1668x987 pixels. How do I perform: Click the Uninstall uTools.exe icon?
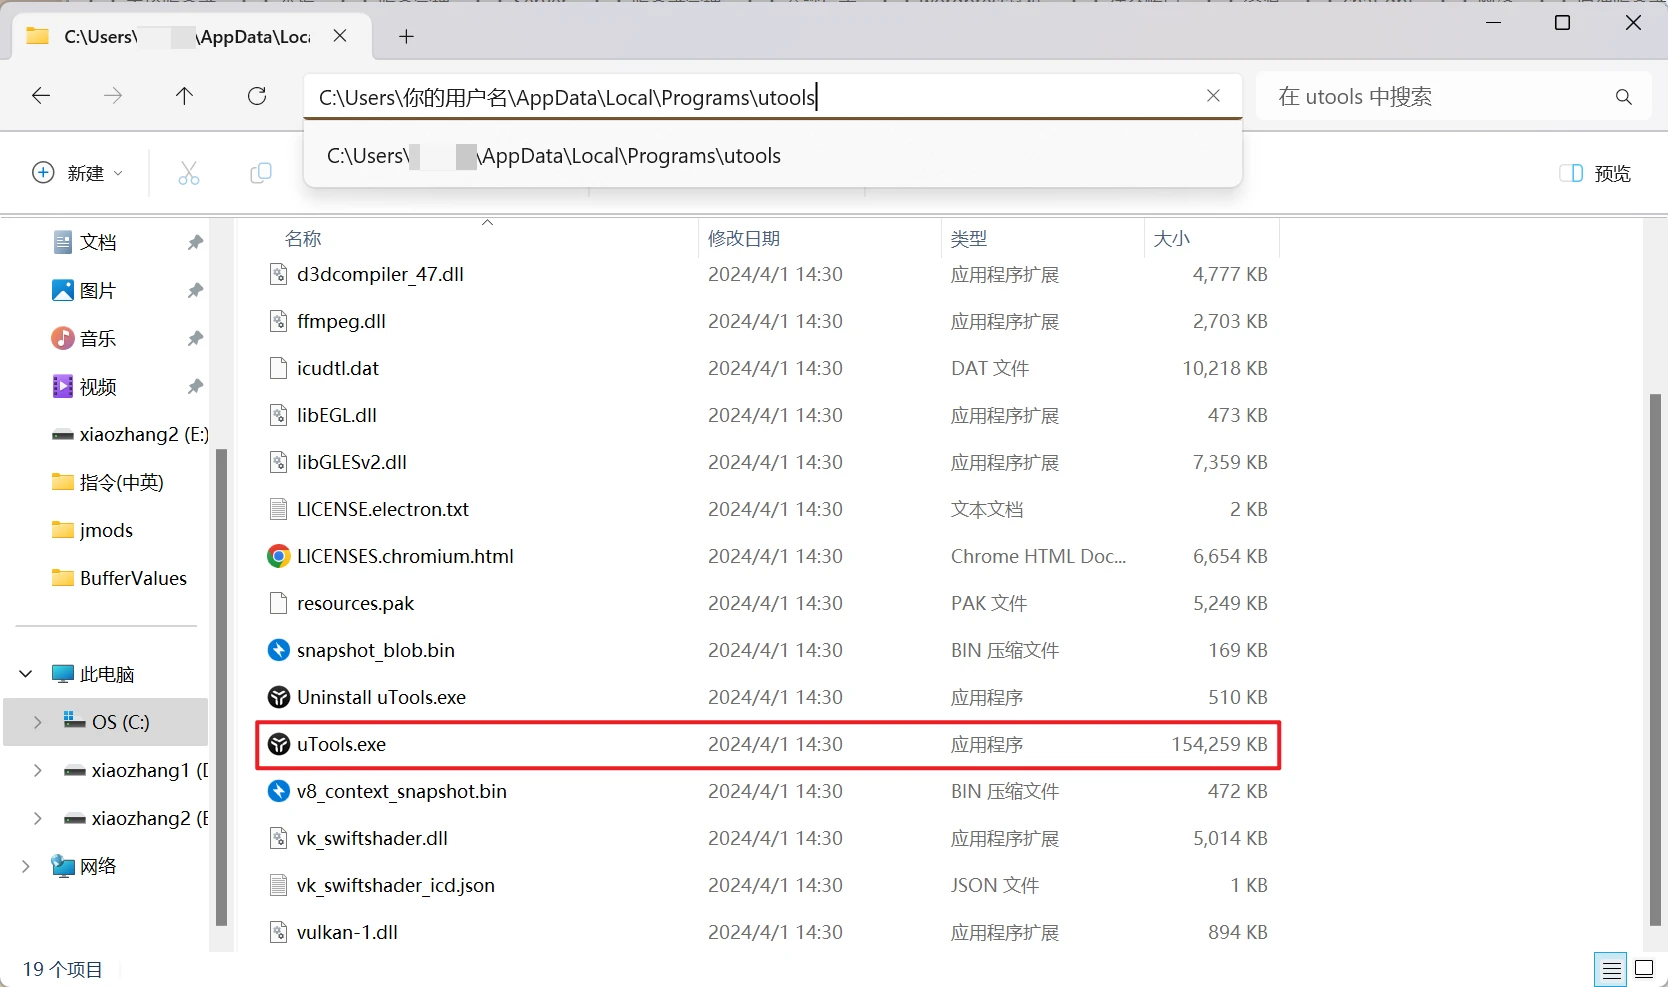[279, 697]
